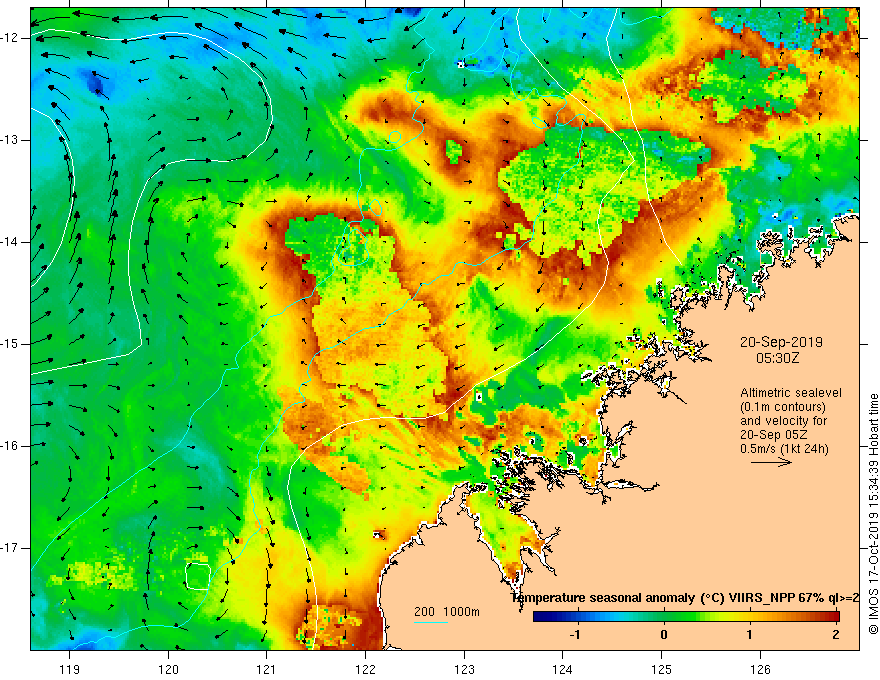
Task: Click the '0.5m/s (1kt 24h)' scale text
Action: click(784, 449)
